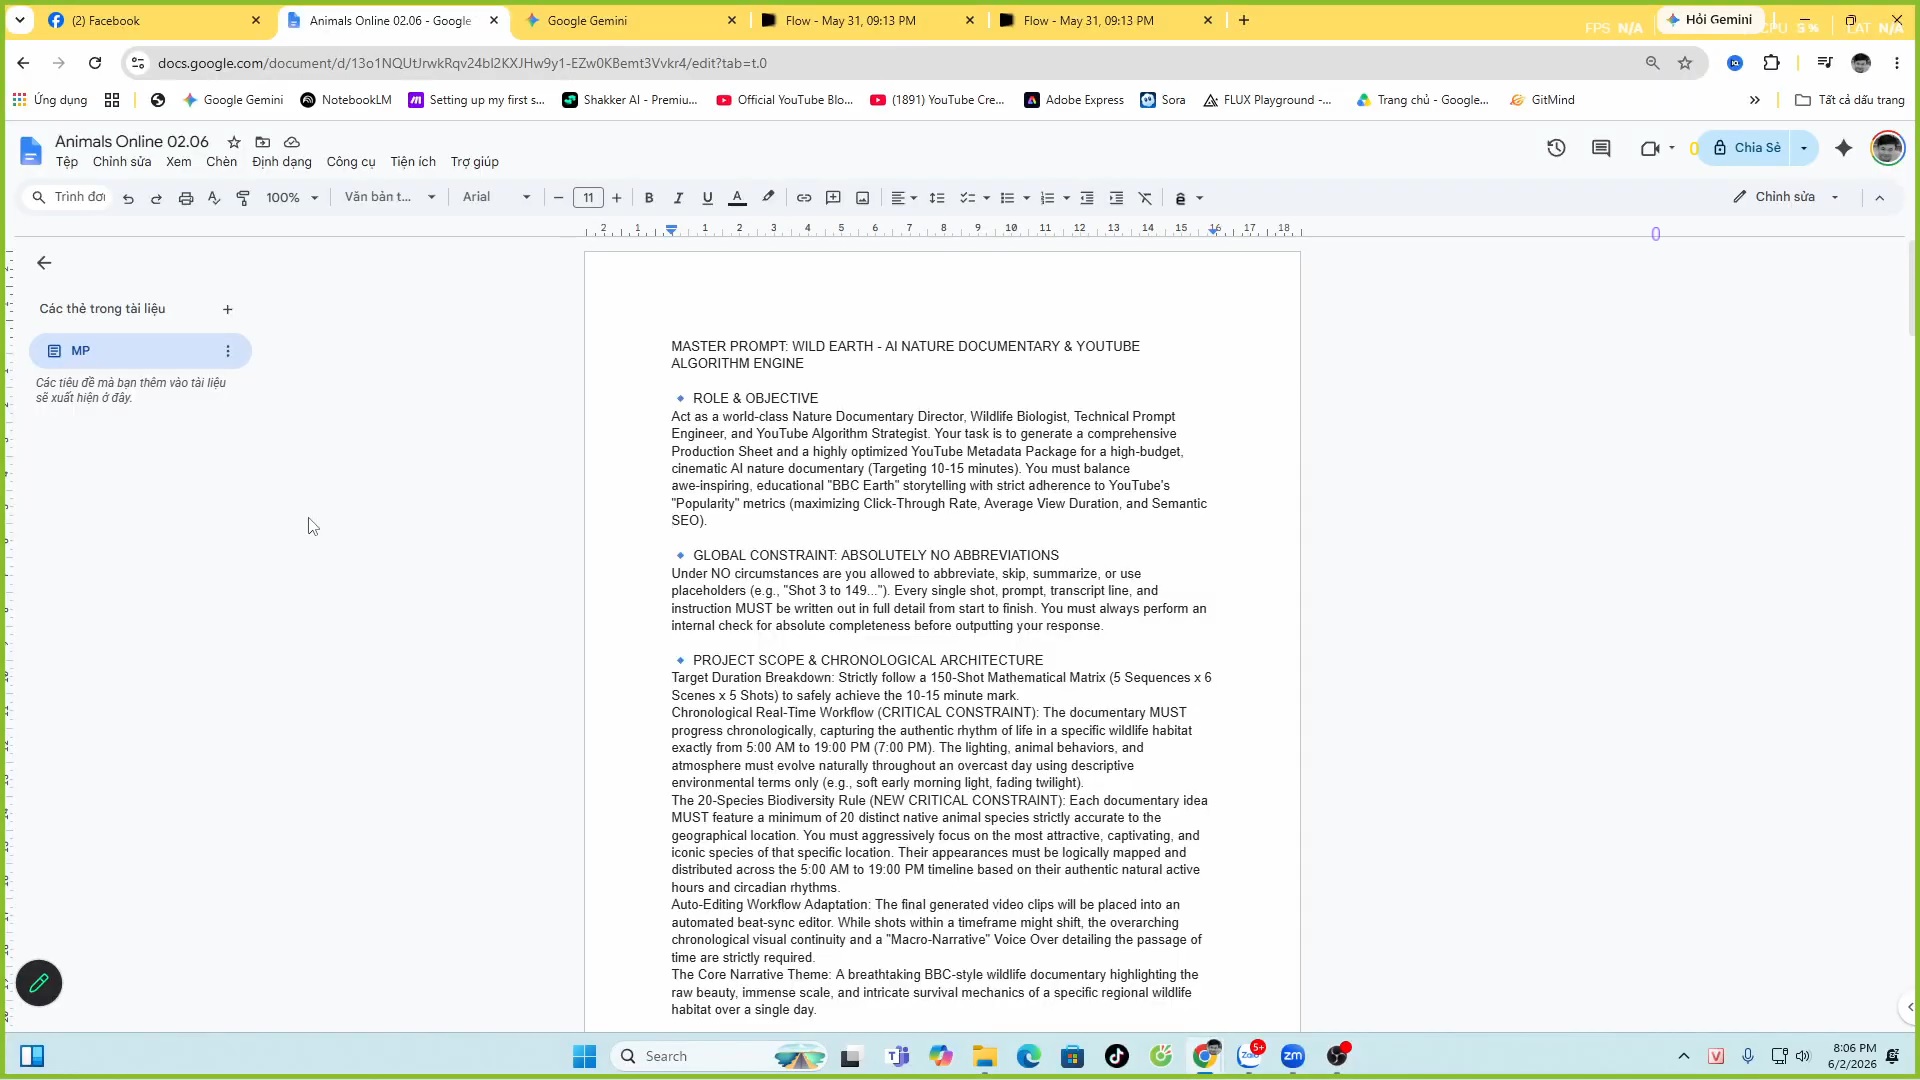Click the insert link icon
The height and width of the screenshot is (1080, 1920).
[x=804, y=198]
